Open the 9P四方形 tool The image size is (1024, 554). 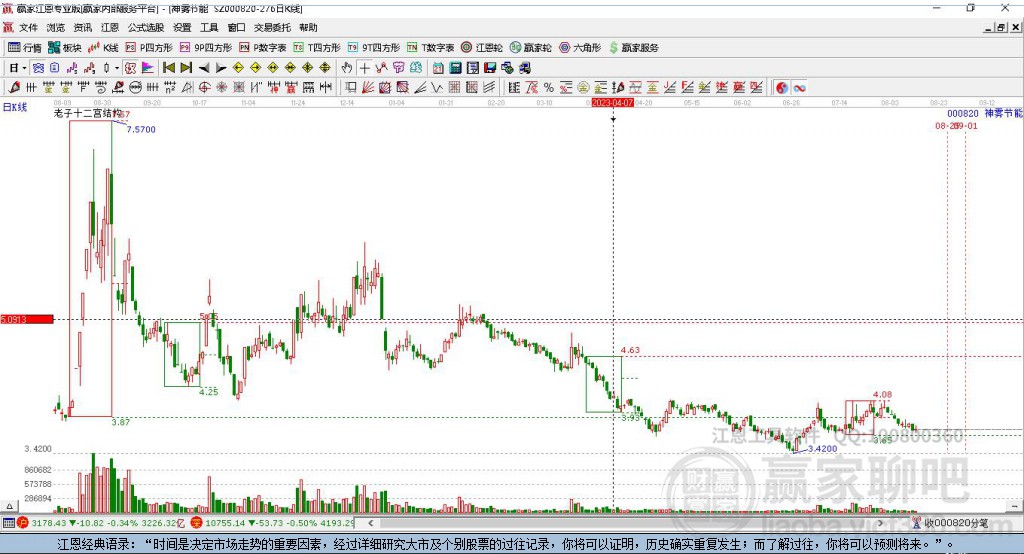click(205, 48)
